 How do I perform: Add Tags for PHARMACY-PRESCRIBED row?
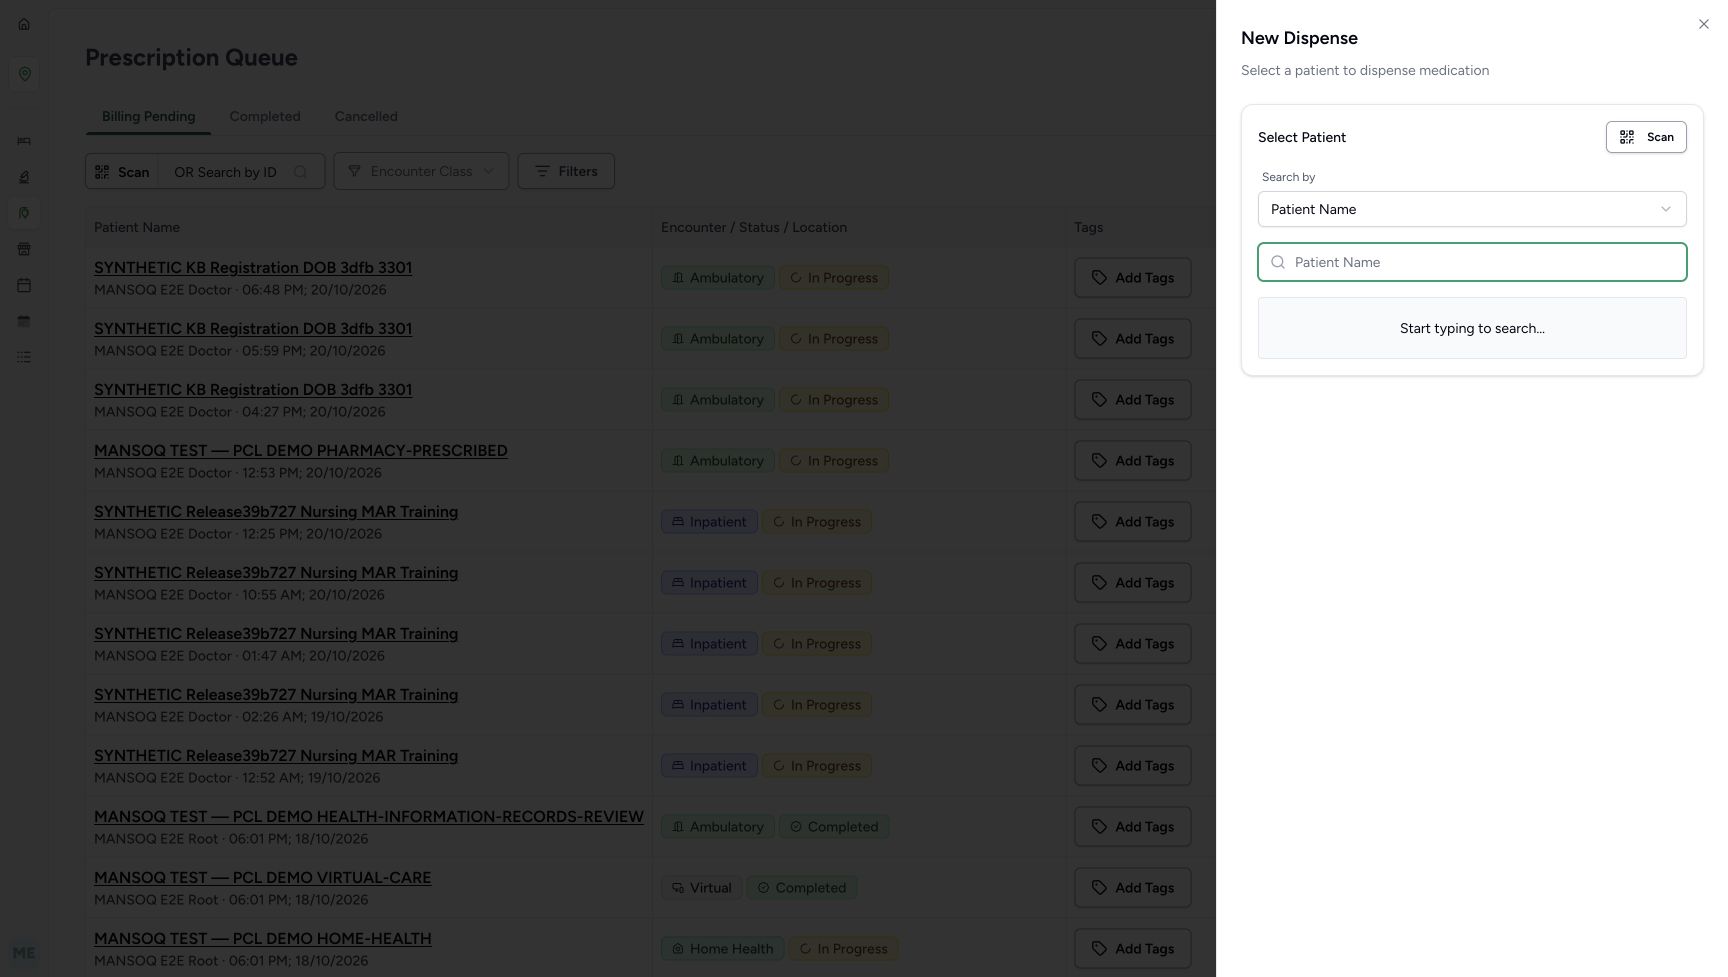1132,461
